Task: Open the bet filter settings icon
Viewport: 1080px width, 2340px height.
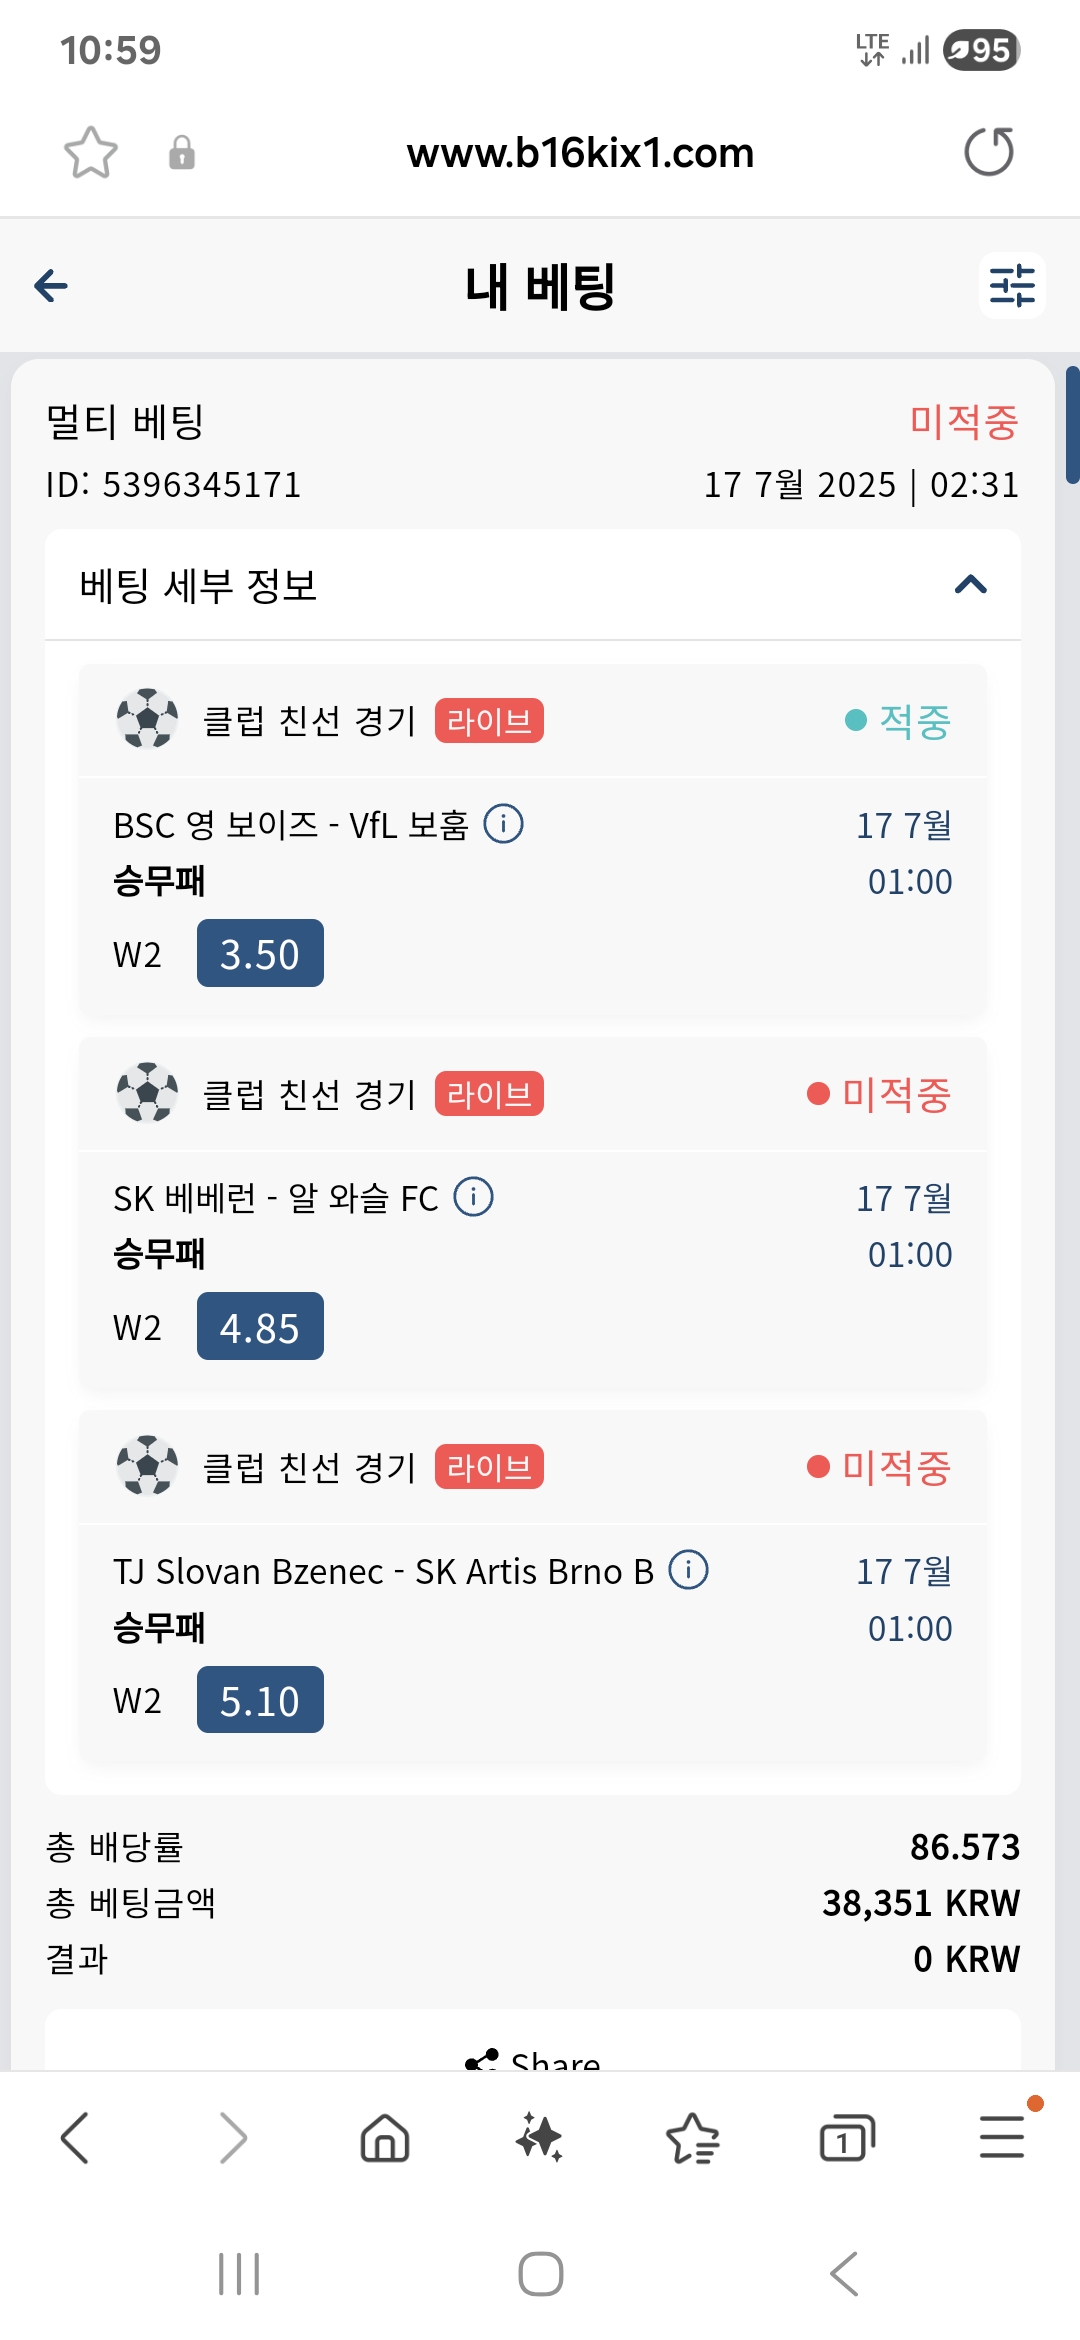Action: coord(1012,286)
